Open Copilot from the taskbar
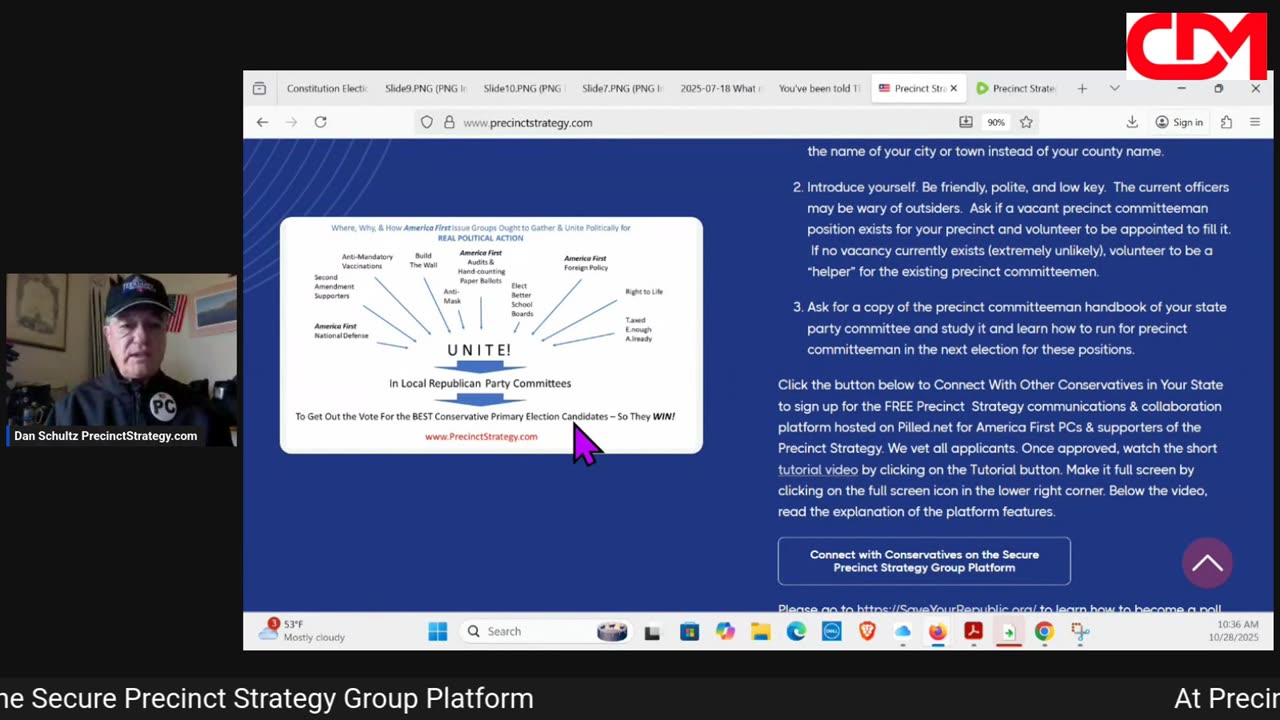1280x720 pixels. coord(725,631)
